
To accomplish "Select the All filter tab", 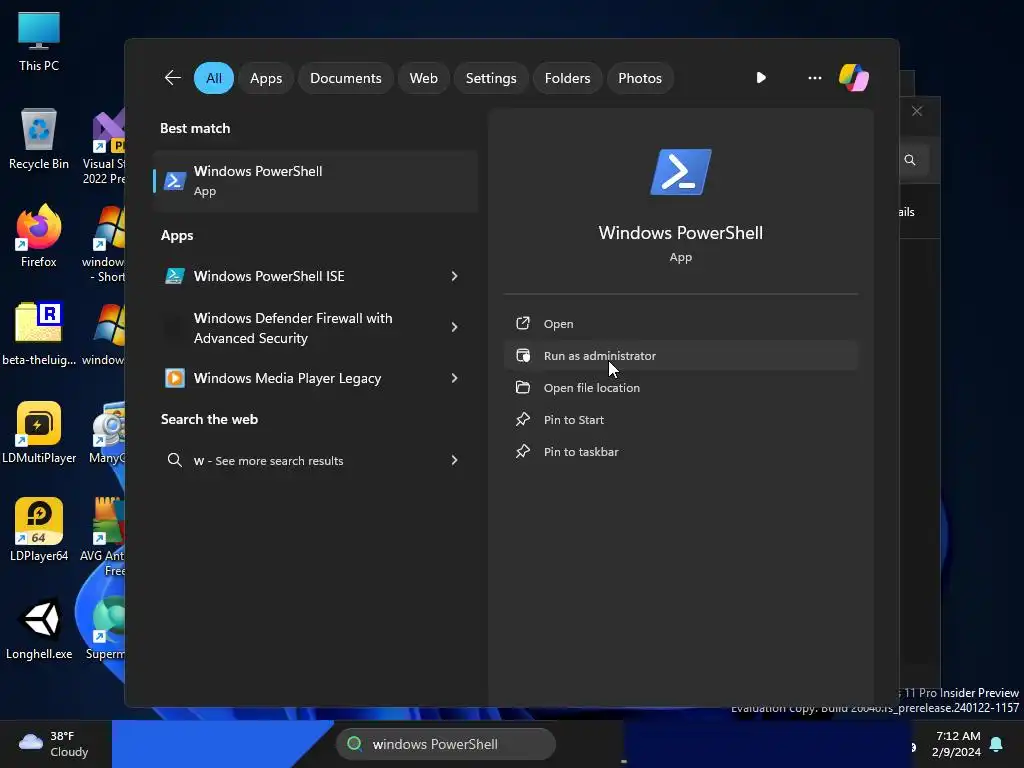I will click(x=214, y=78).
